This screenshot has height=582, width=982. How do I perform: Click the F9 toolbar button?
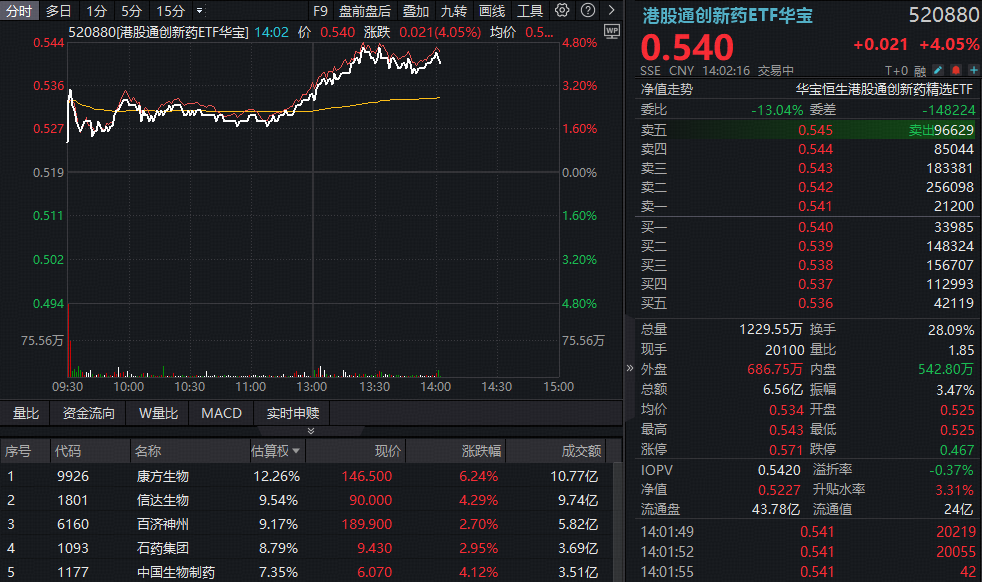pos(319,10)
